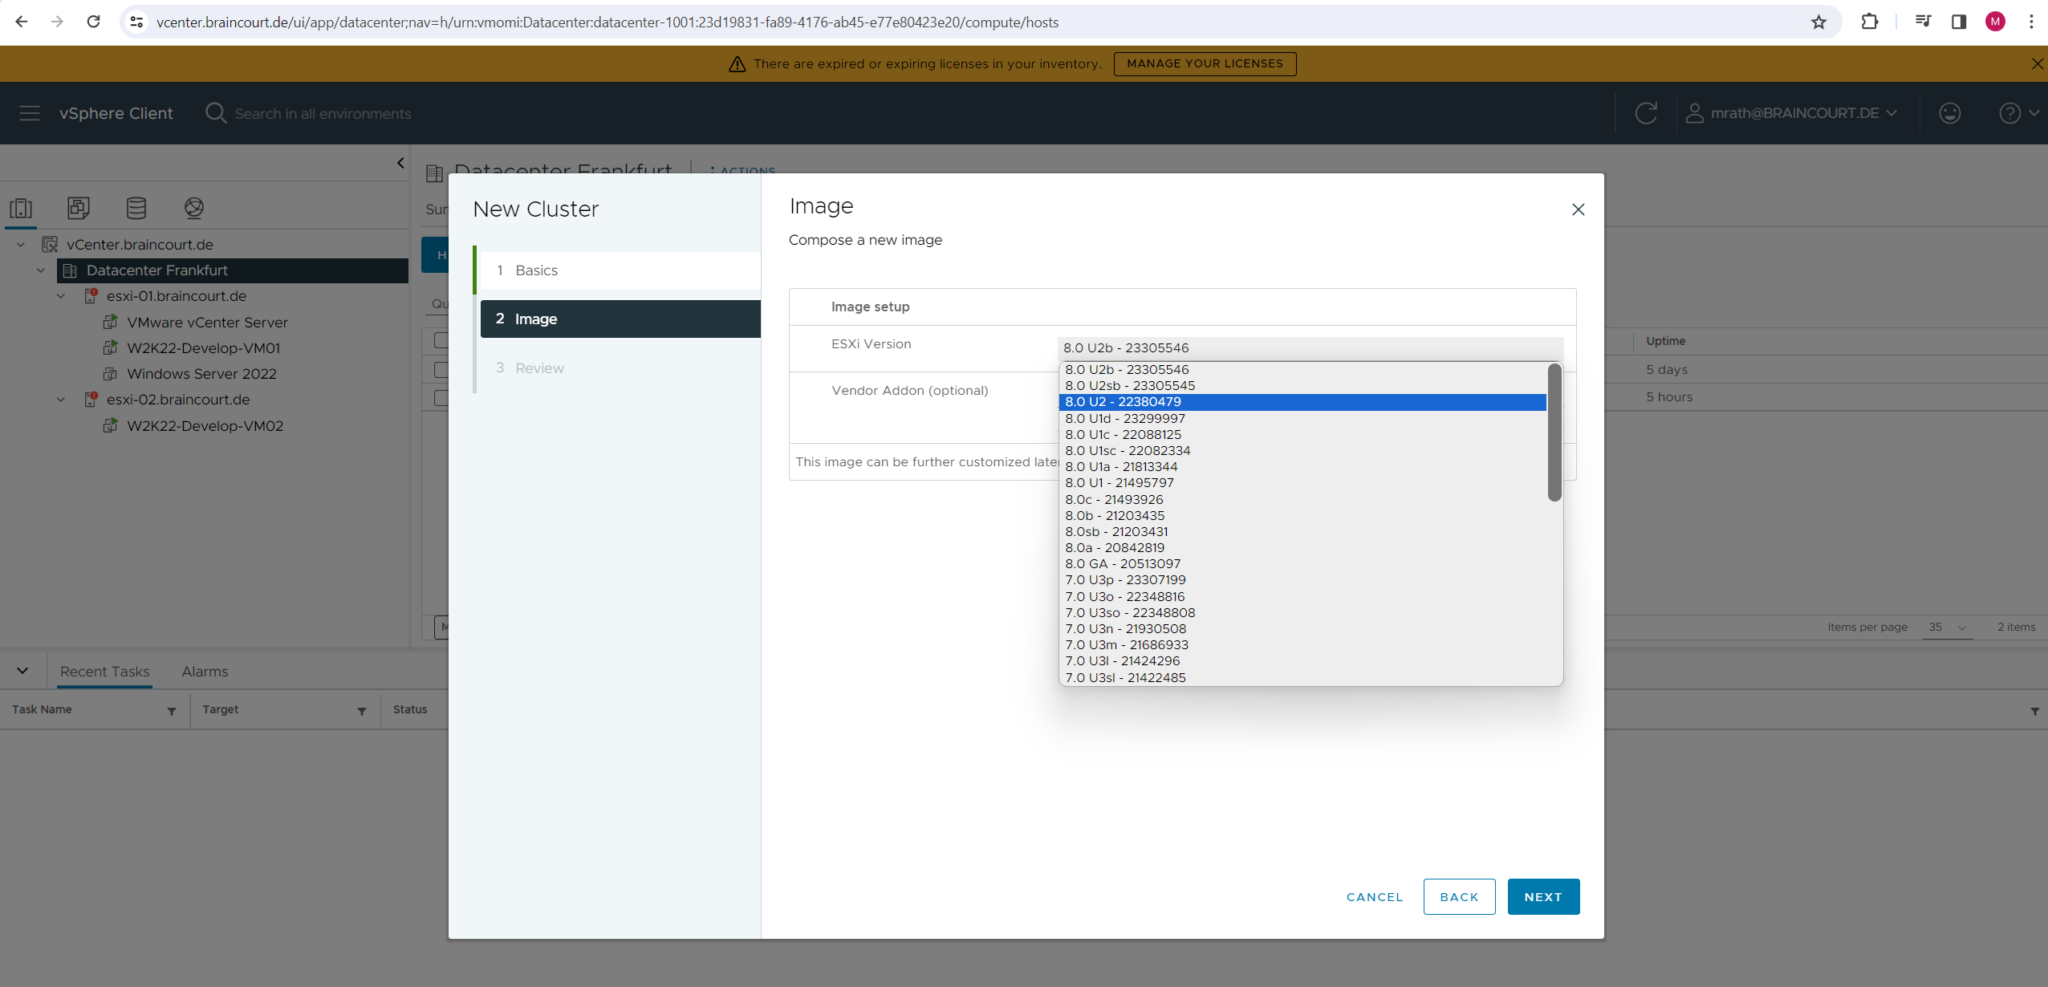Select ESXi version 8.0 U1d - 23299997
Viewport: 2048px width, 987px height.
[1125, 418]
